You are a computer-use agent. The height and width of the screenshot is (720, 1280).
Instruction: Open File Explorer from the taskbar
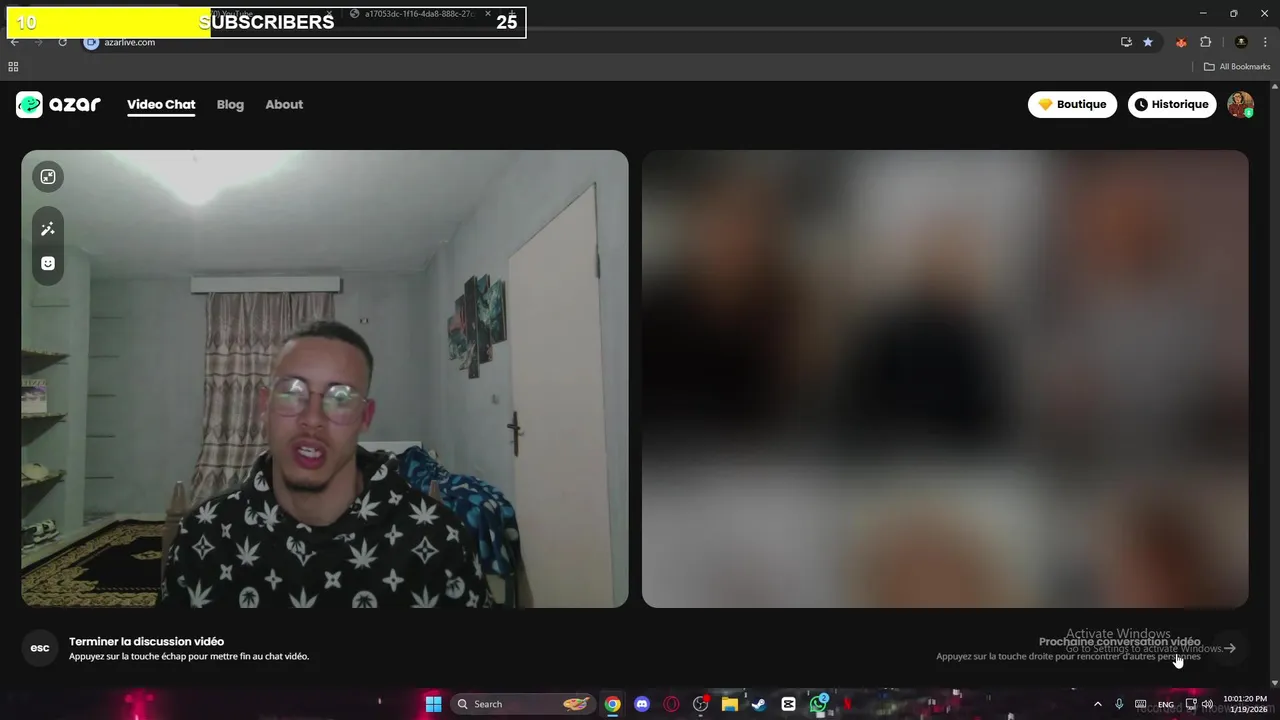click(x=730, y=704)
